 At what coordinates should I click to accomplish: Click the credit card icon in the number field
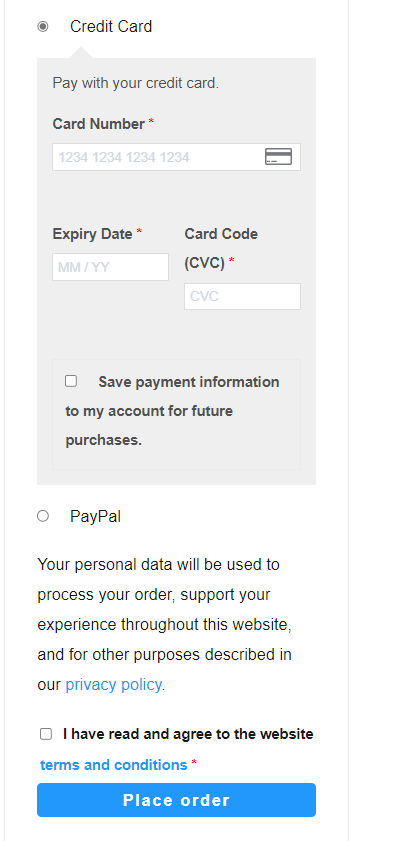click(x=278, y=157)
